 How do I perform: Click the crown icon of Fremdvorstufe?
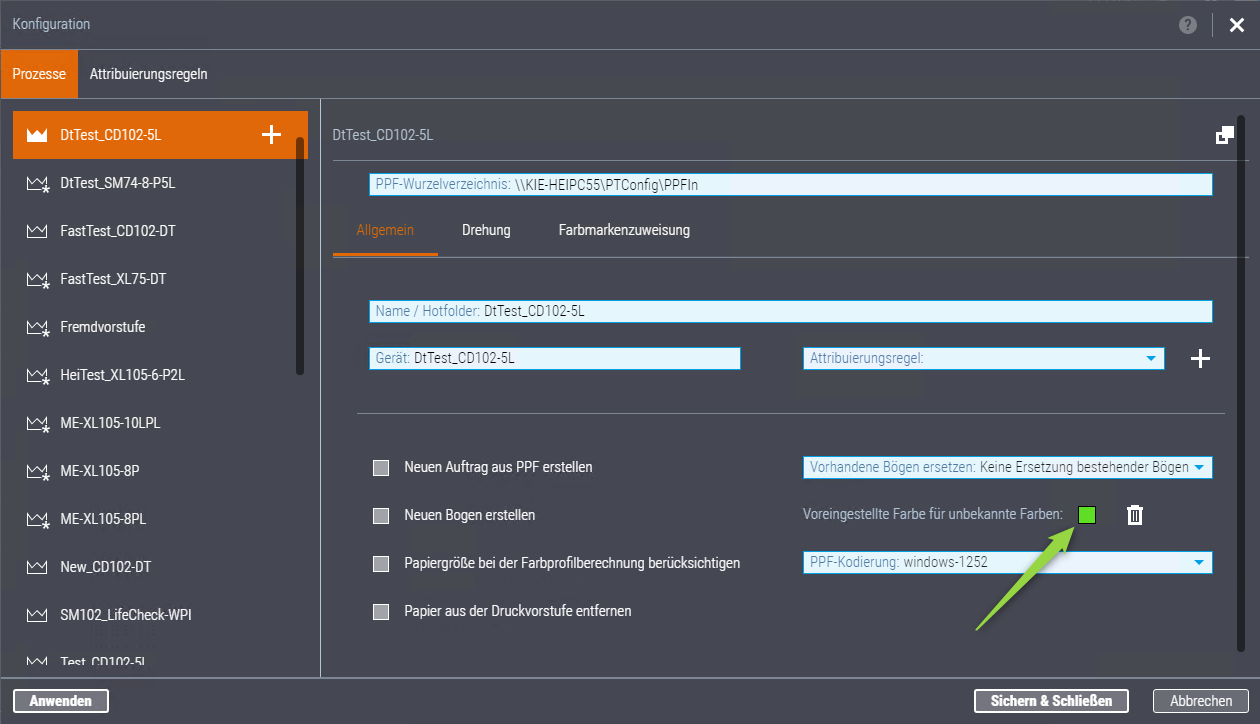[37, 327]
